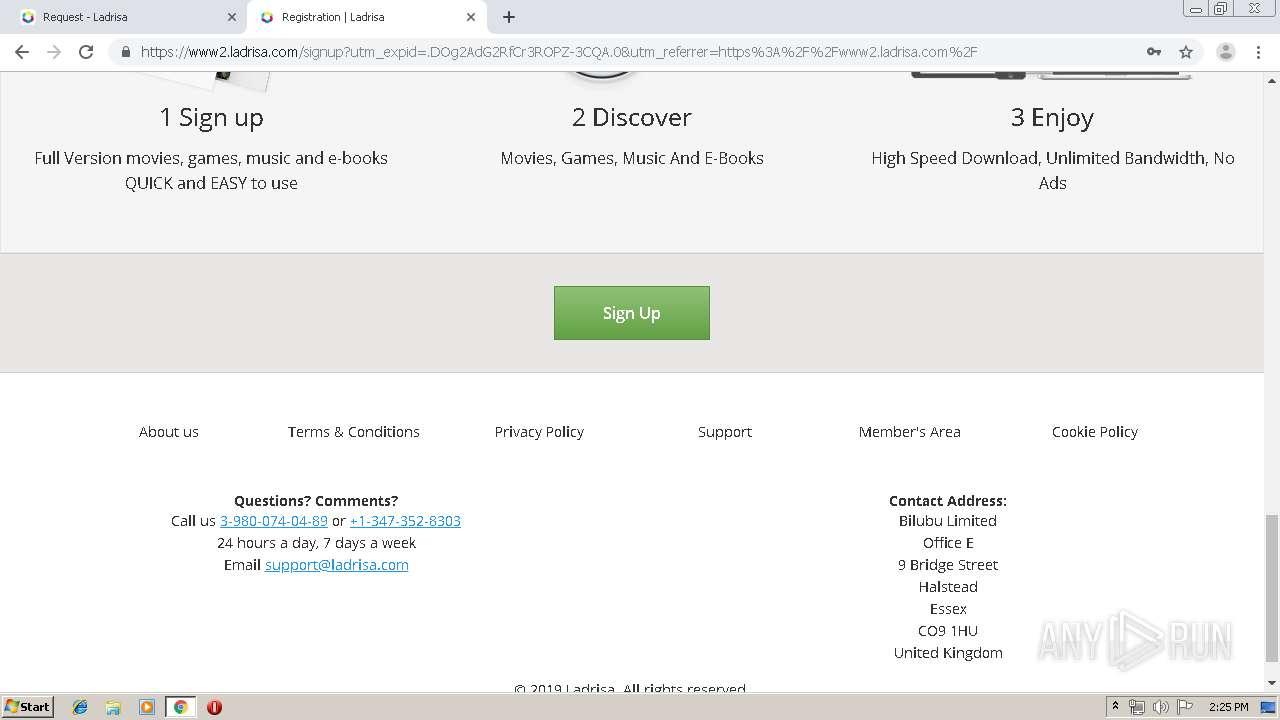Select the '24 hours a day, 7 days a week' text

tap(316, 543)
